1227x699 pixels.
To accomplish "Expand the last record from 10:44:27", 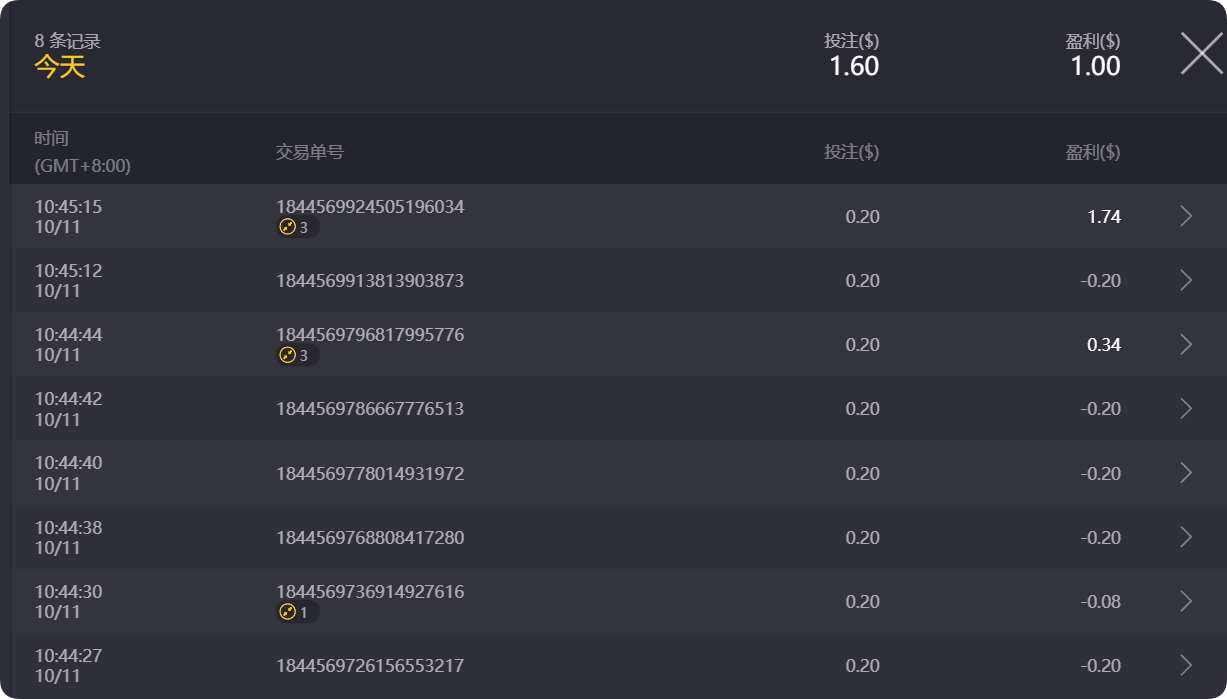I will pos(1186,665).
